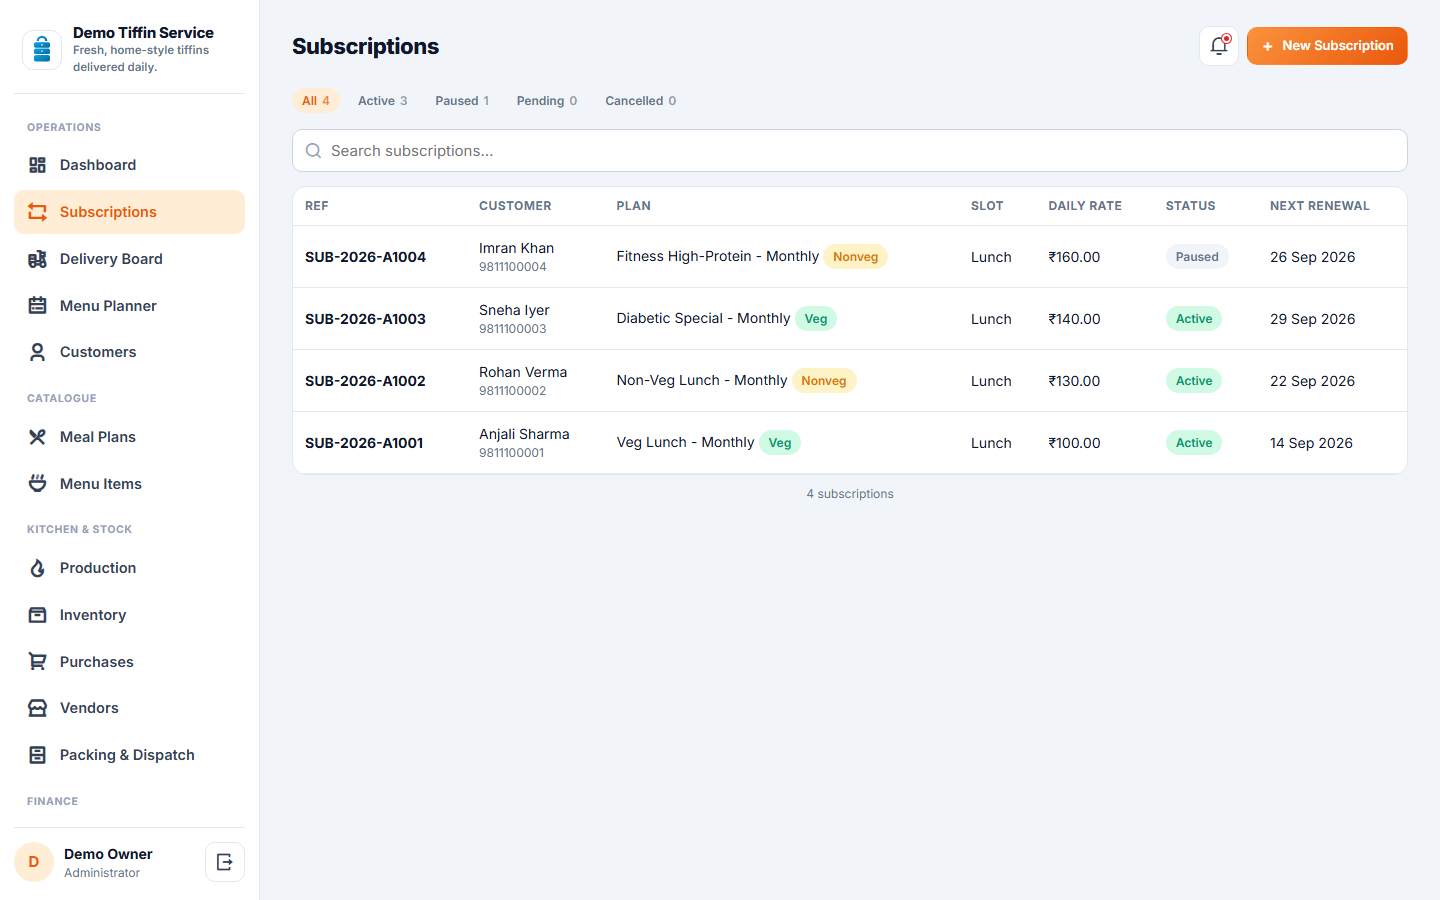
Task: Click Active badge for Sneha Iyer
Action: (x=1194, y=319)
